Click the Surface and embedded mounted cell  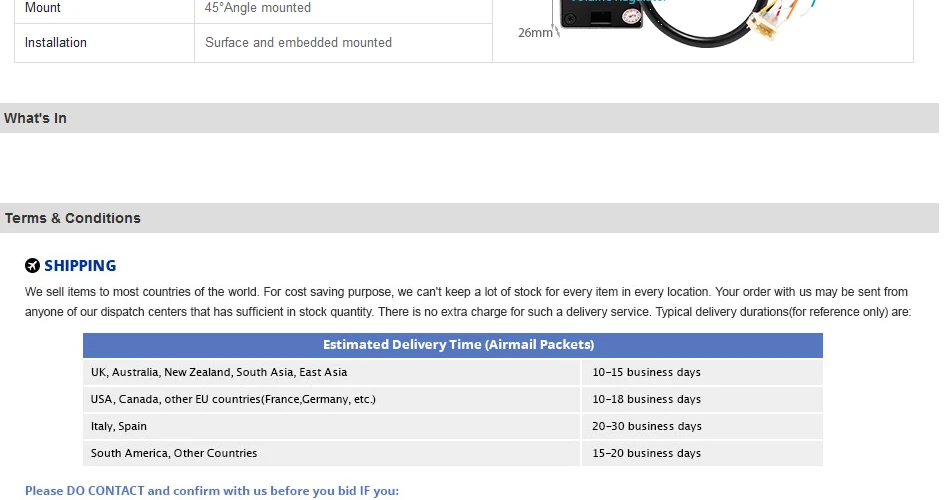[x=344, y=43]
